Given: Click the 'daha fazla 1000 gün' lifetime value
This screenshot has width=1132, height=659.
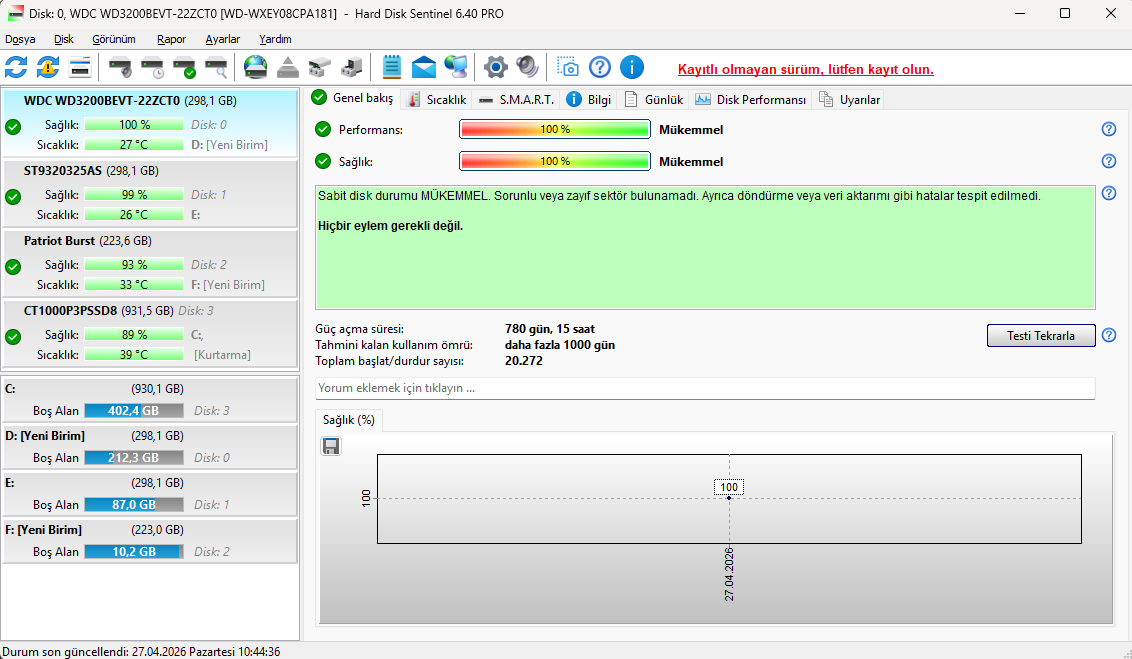Looking at the screenshot, I should coord(560,345).
